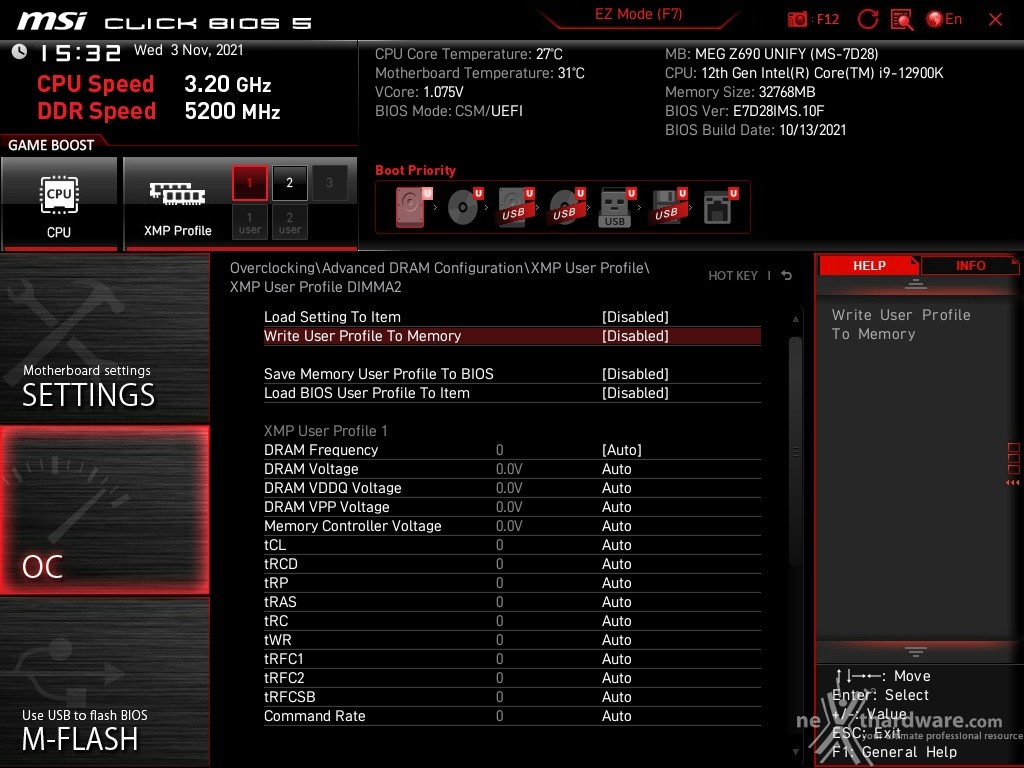Close the BIOS with the X icon
The width and height of the screenshot is (1024, 768).
tap(995, 20)
